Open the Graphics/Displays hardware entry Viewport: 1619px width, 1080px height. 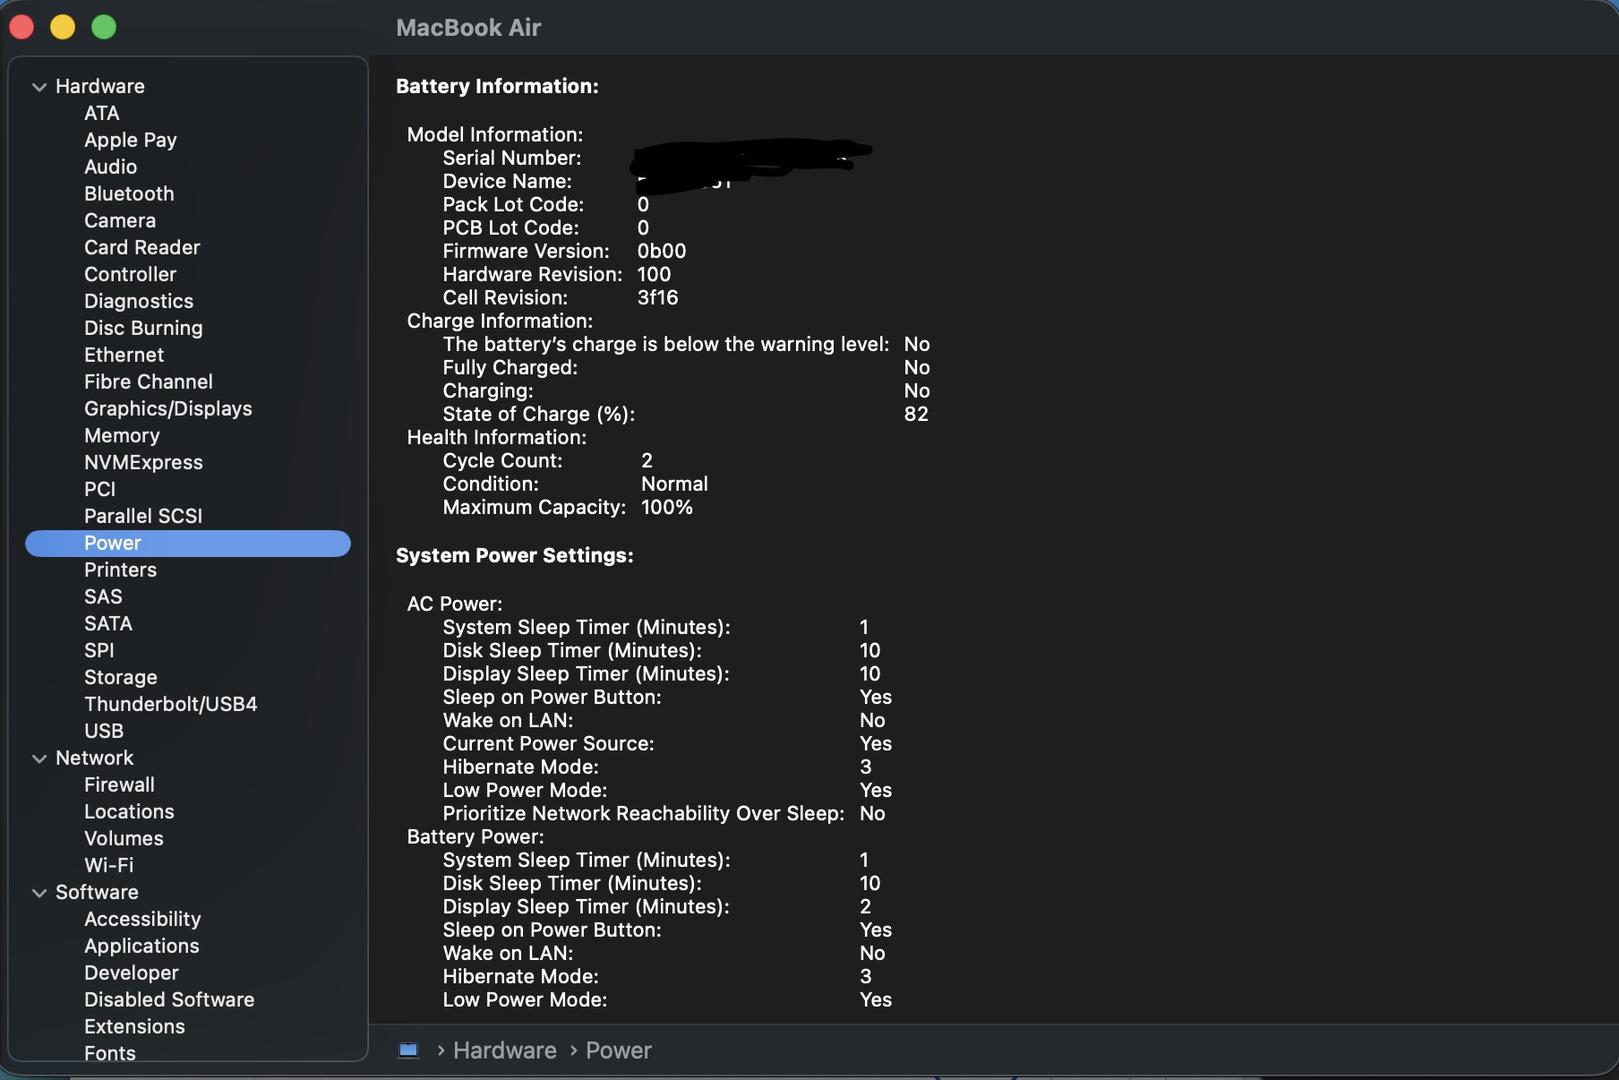point(168,409)
